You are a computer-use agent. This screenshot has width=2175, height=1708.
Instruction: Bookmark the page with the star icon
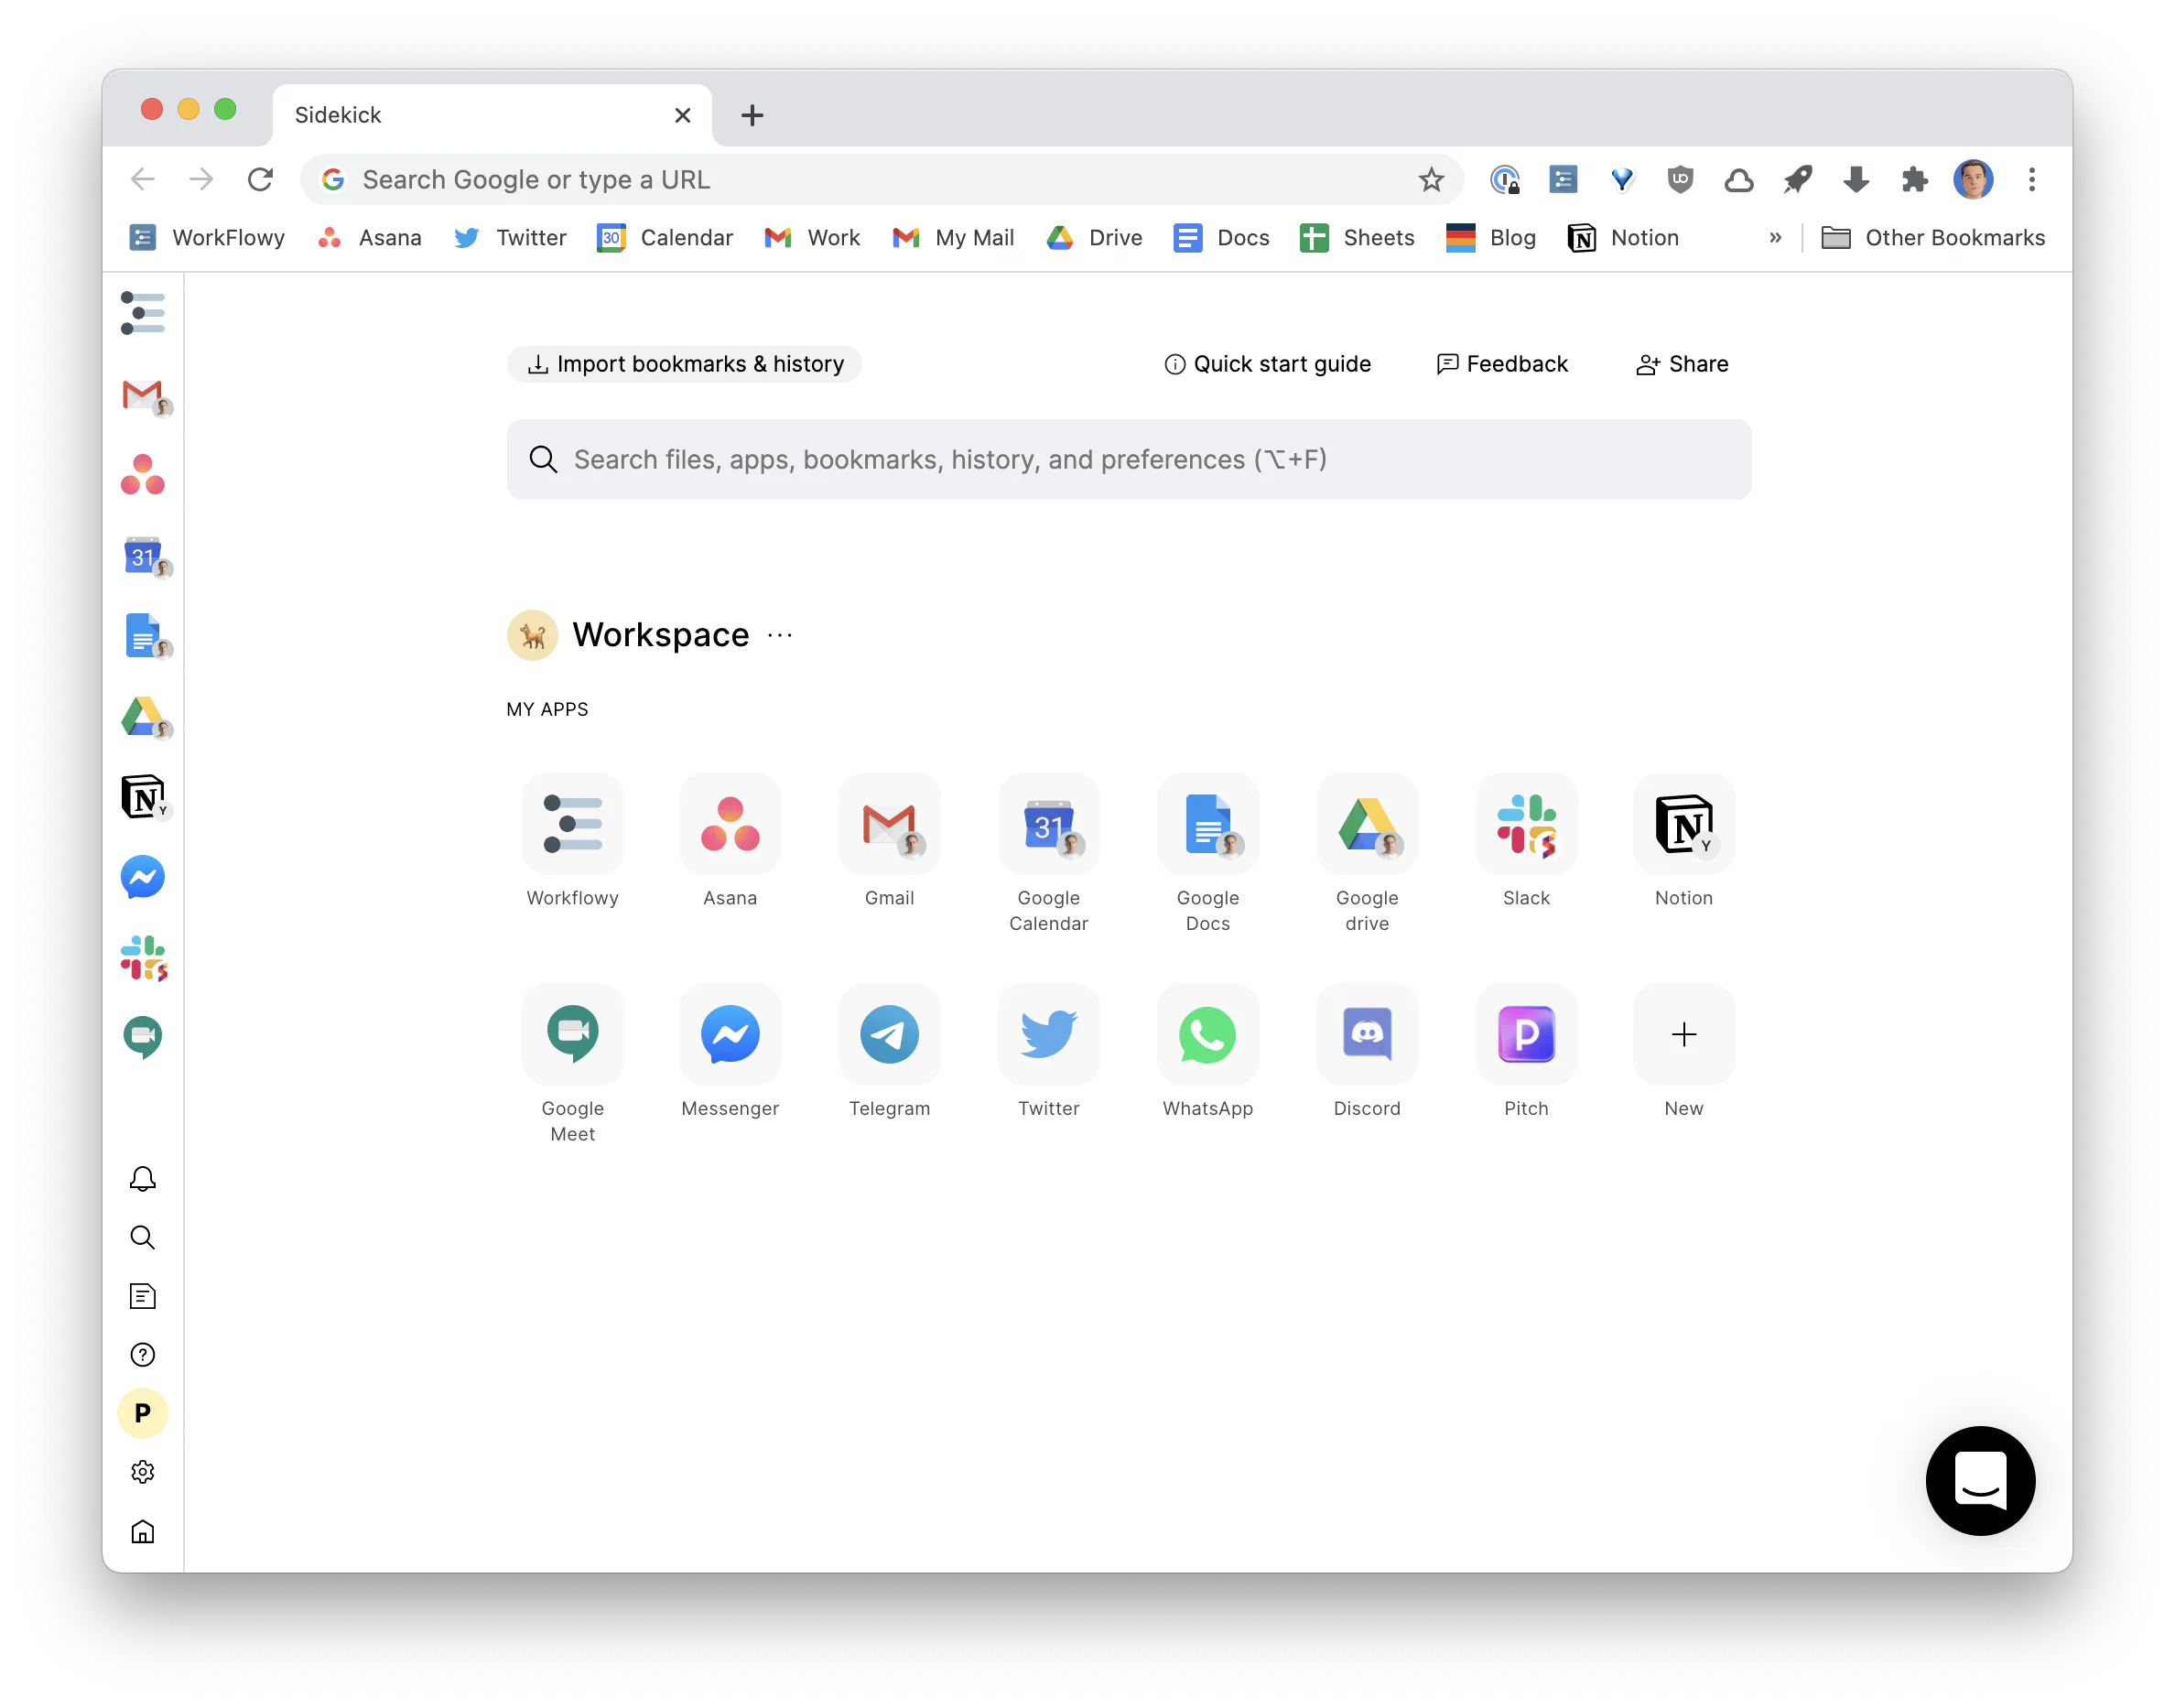click(1431, 180)
